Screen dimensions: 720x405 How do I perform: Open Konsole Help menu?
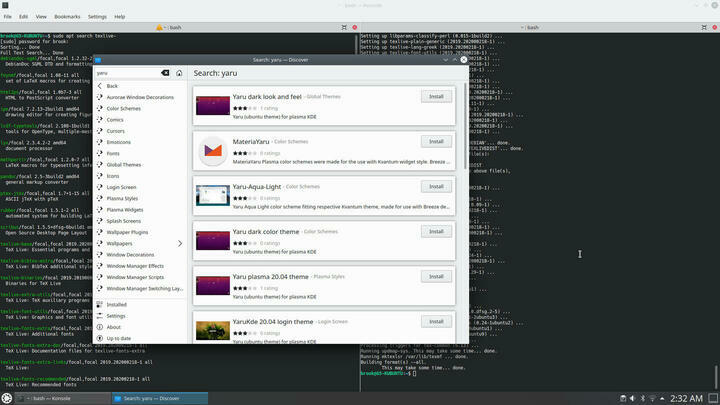119,17
